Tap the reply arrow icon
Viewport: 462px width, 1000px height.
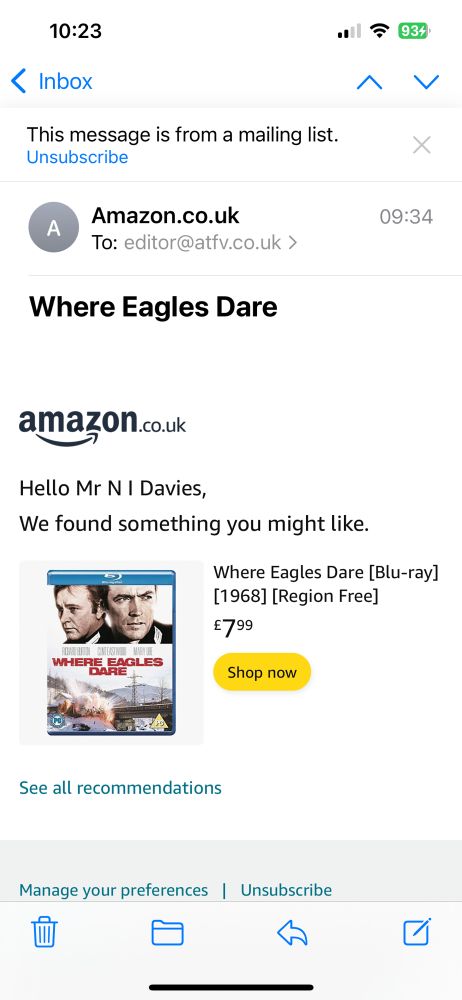292,934
